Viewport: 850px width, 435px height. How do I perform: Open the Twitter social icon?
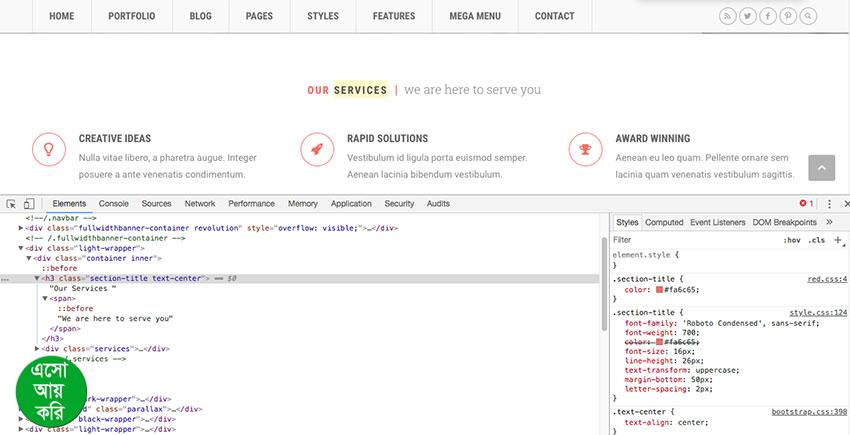coord(747,16)
